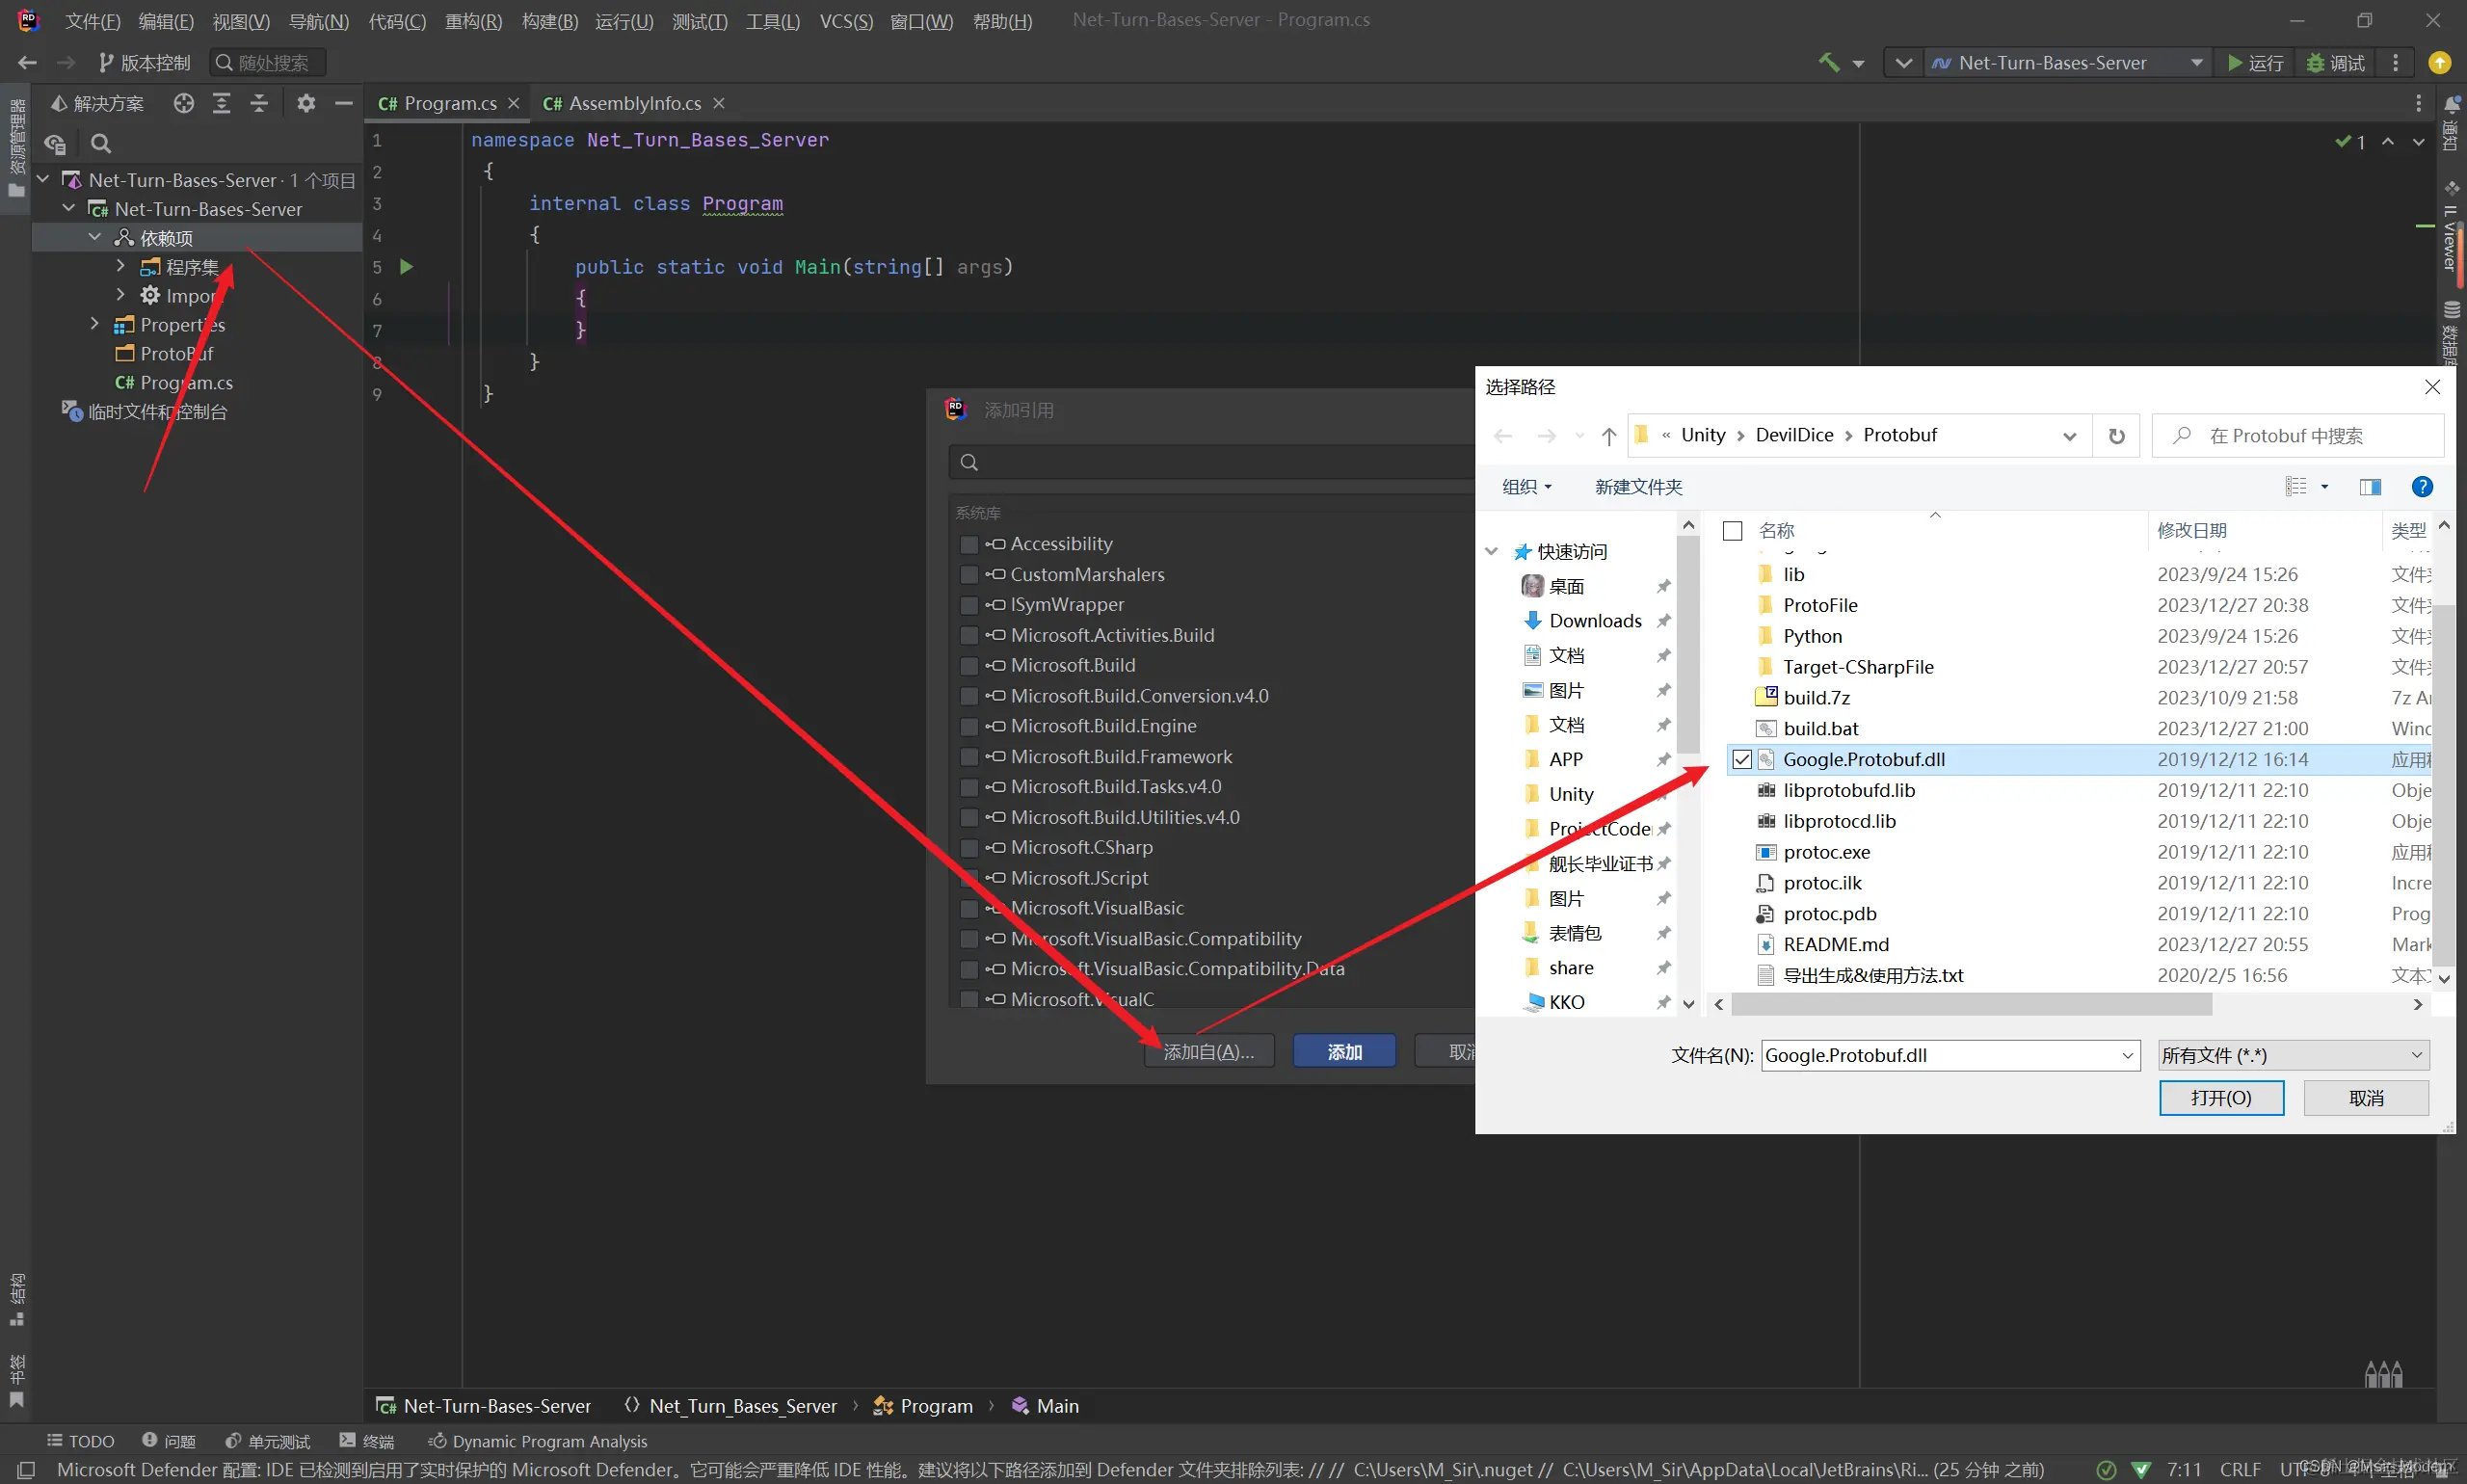Enable the Microsoft.Build.Engine reference checkbox

[x=968, y=727]
